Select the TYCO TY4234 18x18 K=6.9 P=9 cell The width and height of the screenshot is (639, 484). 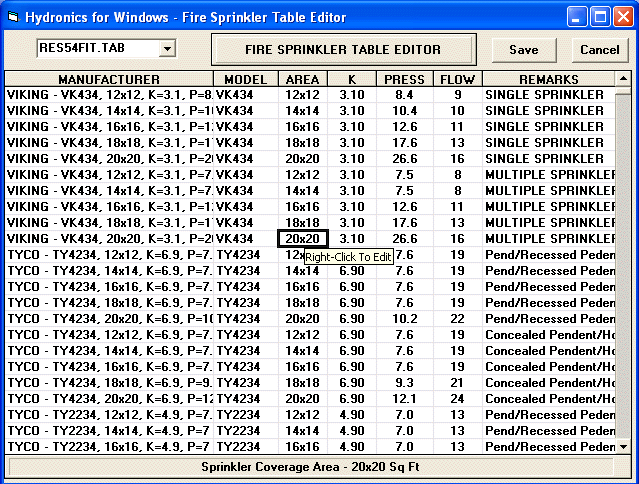[109, 383]
